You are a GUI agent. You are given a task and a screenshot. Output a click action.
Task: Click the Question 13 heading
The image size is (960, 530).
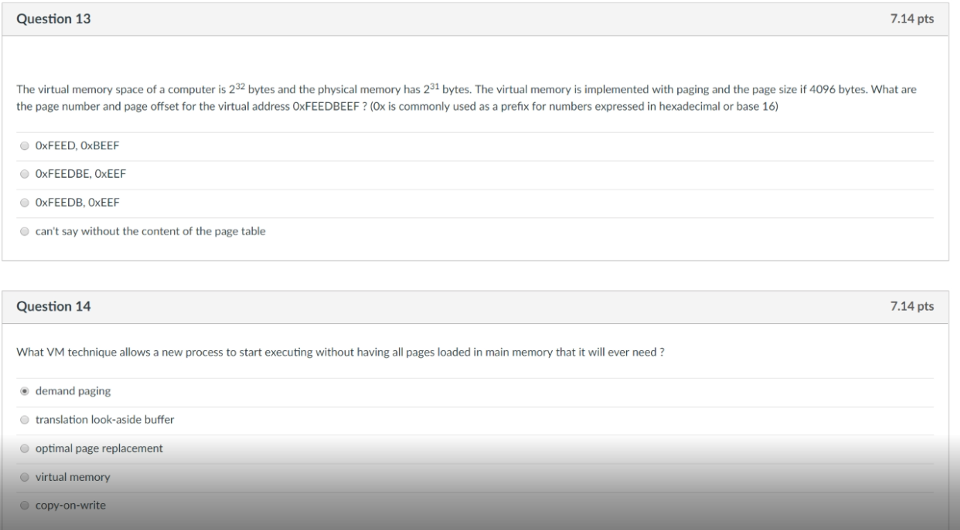tap(53, 19)
